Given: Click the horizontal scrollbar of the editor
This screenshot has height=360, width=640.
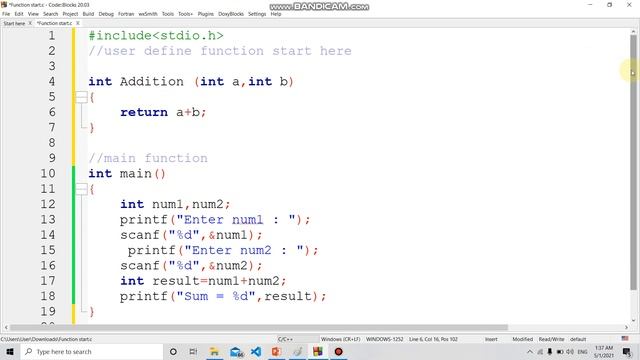Looking at the screenshot, I should click(x=259, y=327).
